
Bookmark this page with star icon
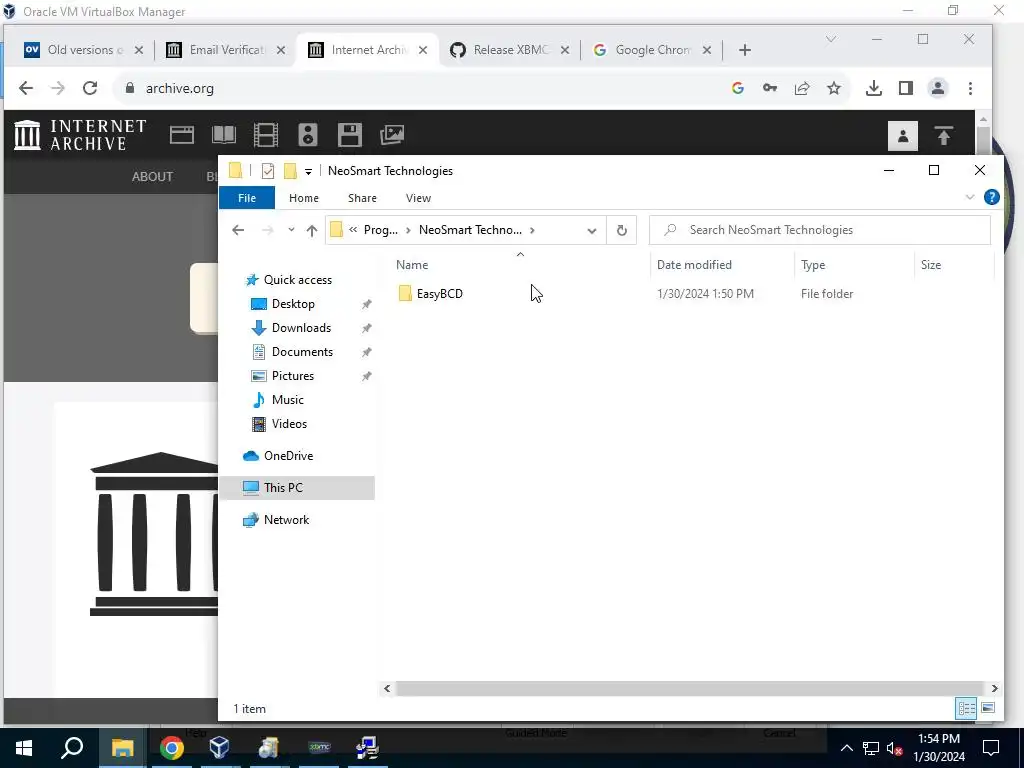(834, 88)
